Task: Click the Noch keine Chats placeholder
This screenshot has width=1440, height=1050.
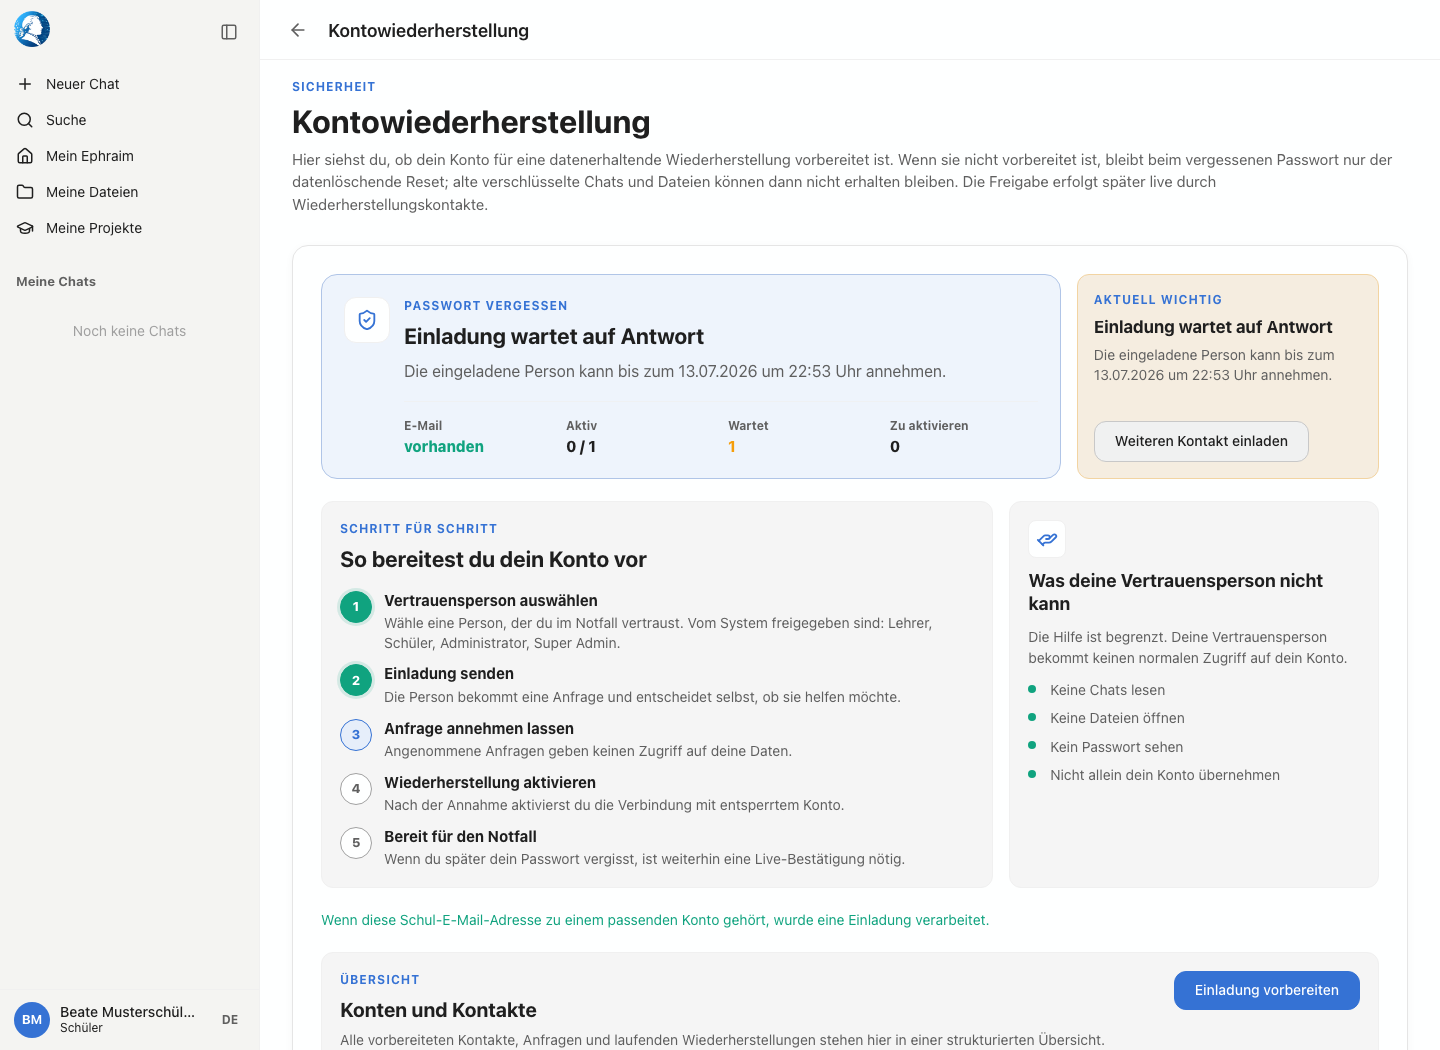Action: 129,331
